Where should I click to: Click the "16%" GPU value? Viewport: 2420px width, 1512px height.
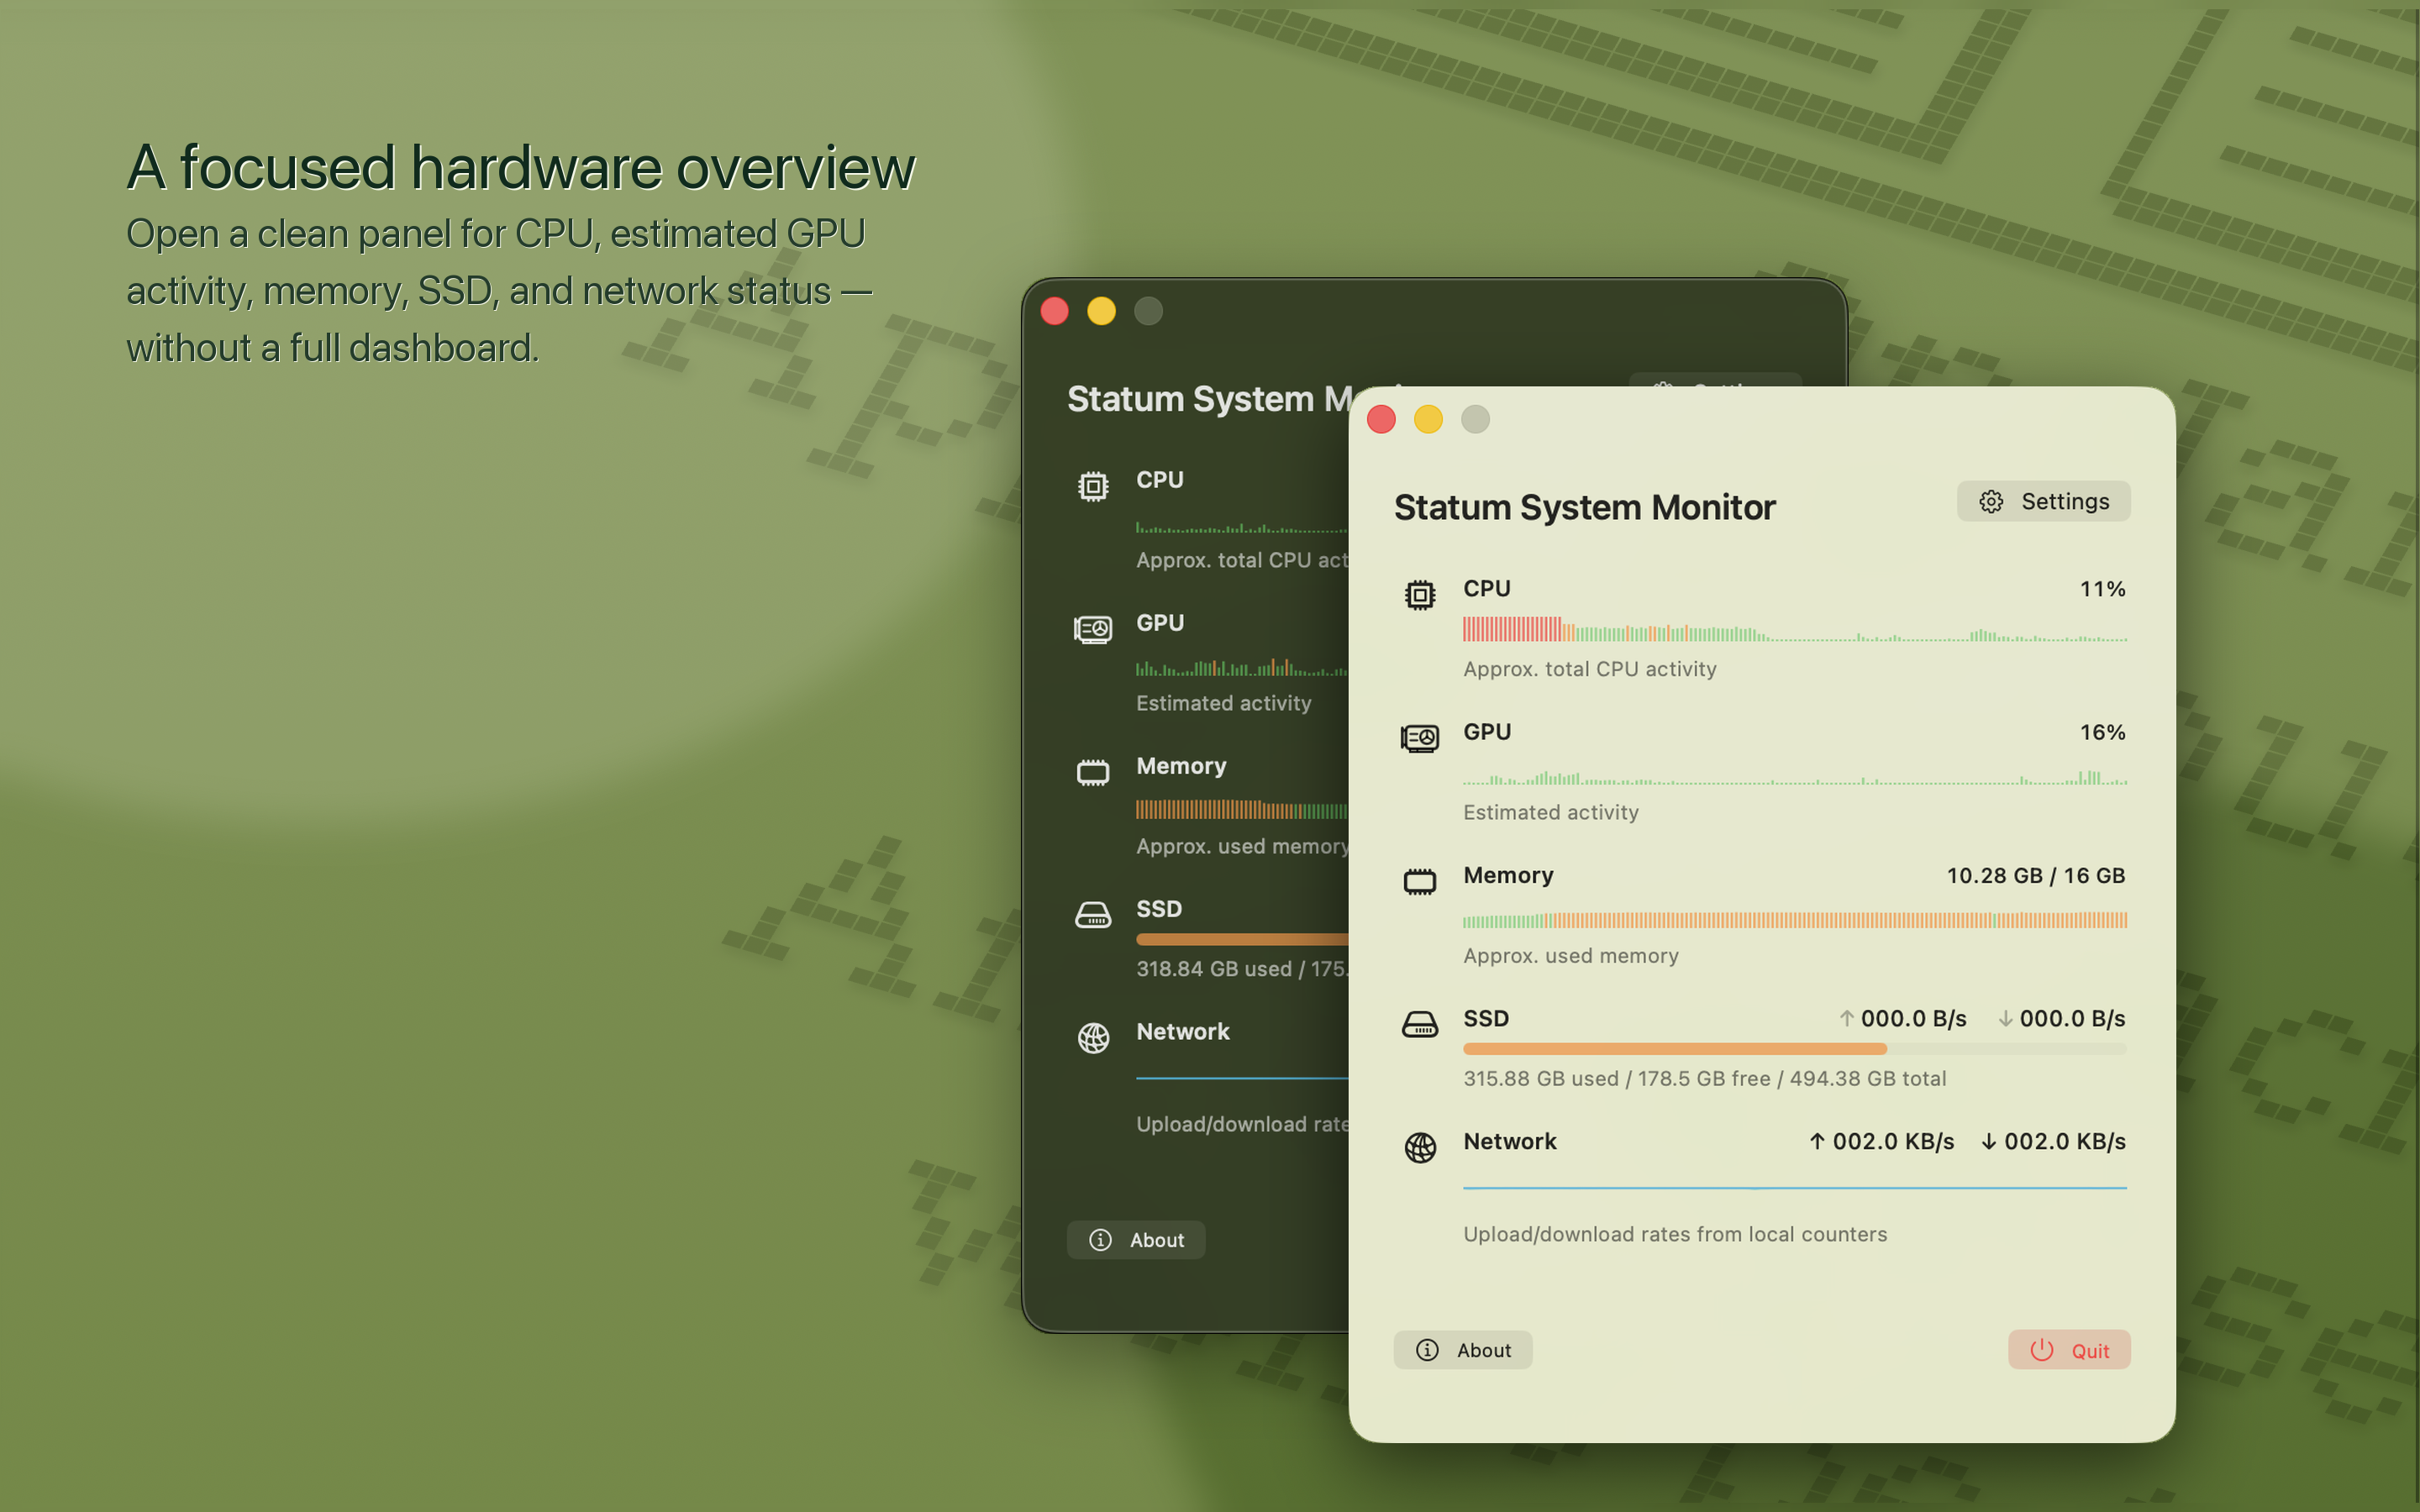[x=2102, y=732]
